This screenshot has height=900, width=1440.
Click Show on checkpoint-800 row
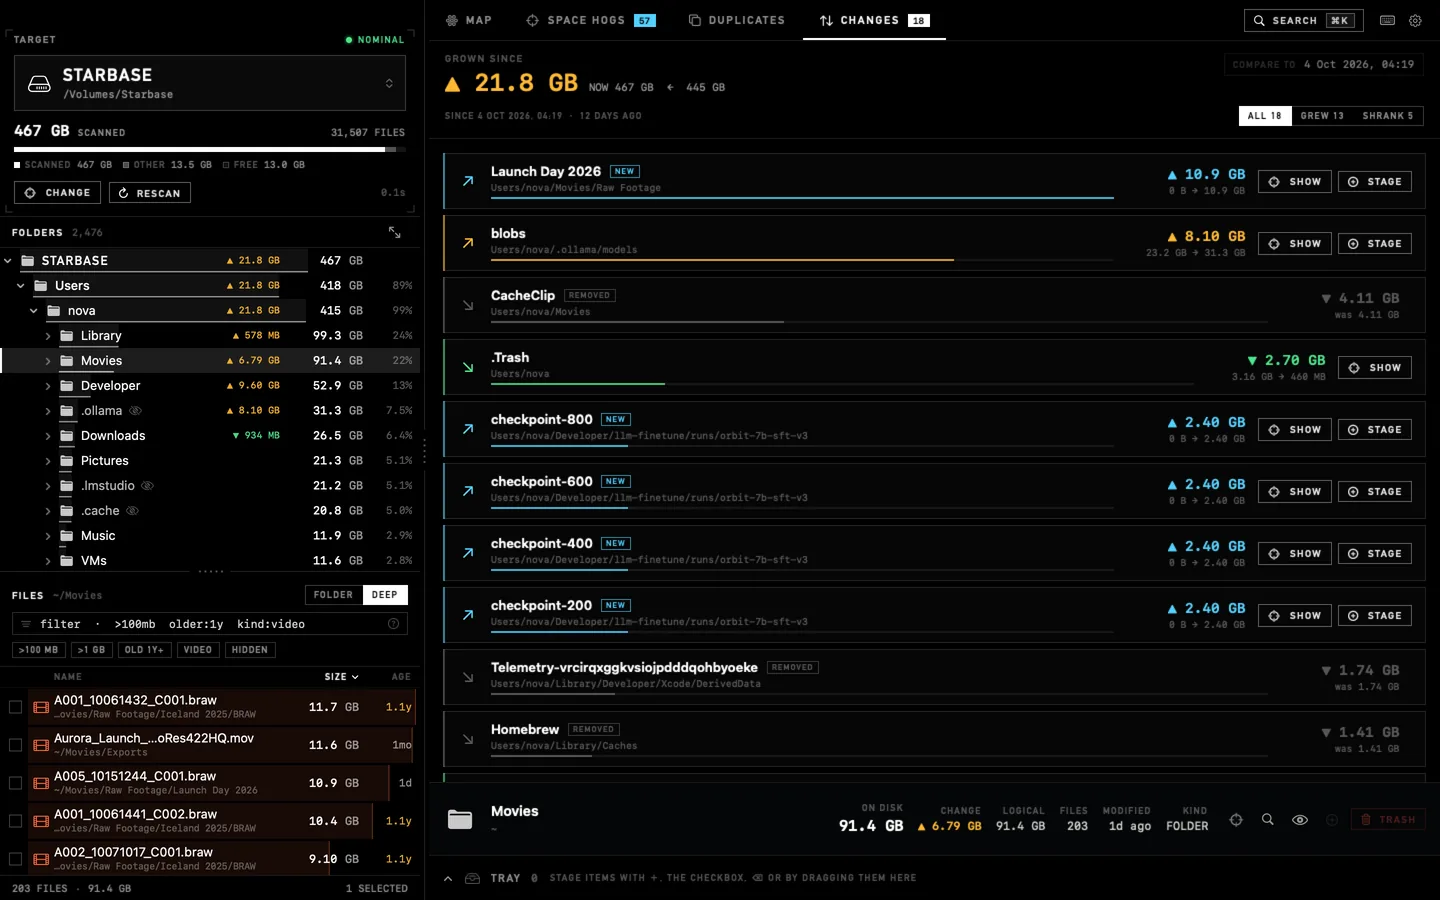(1295, 429)
